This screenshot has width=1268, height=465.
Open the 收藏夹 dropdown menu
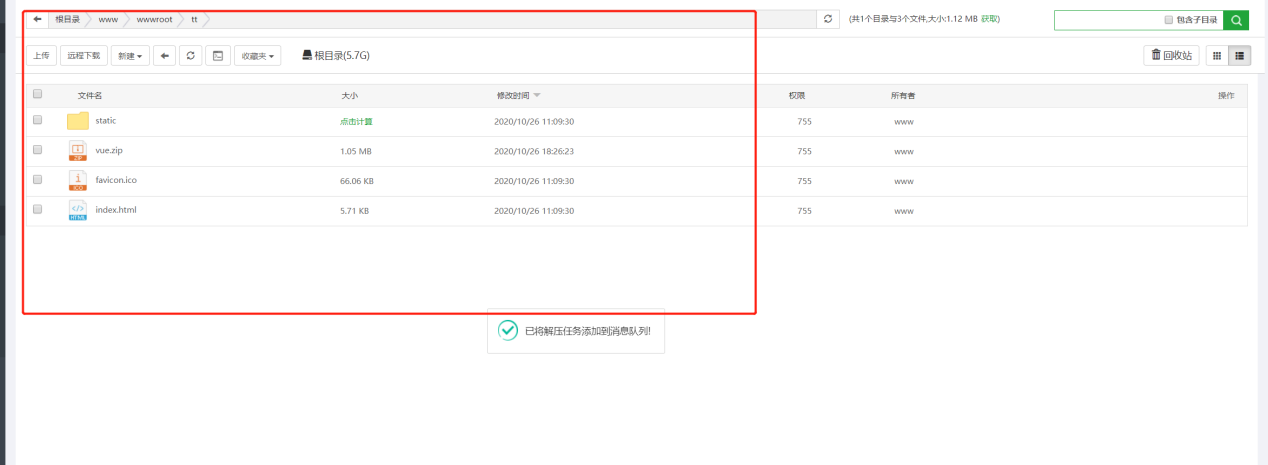tap(257, 56)
